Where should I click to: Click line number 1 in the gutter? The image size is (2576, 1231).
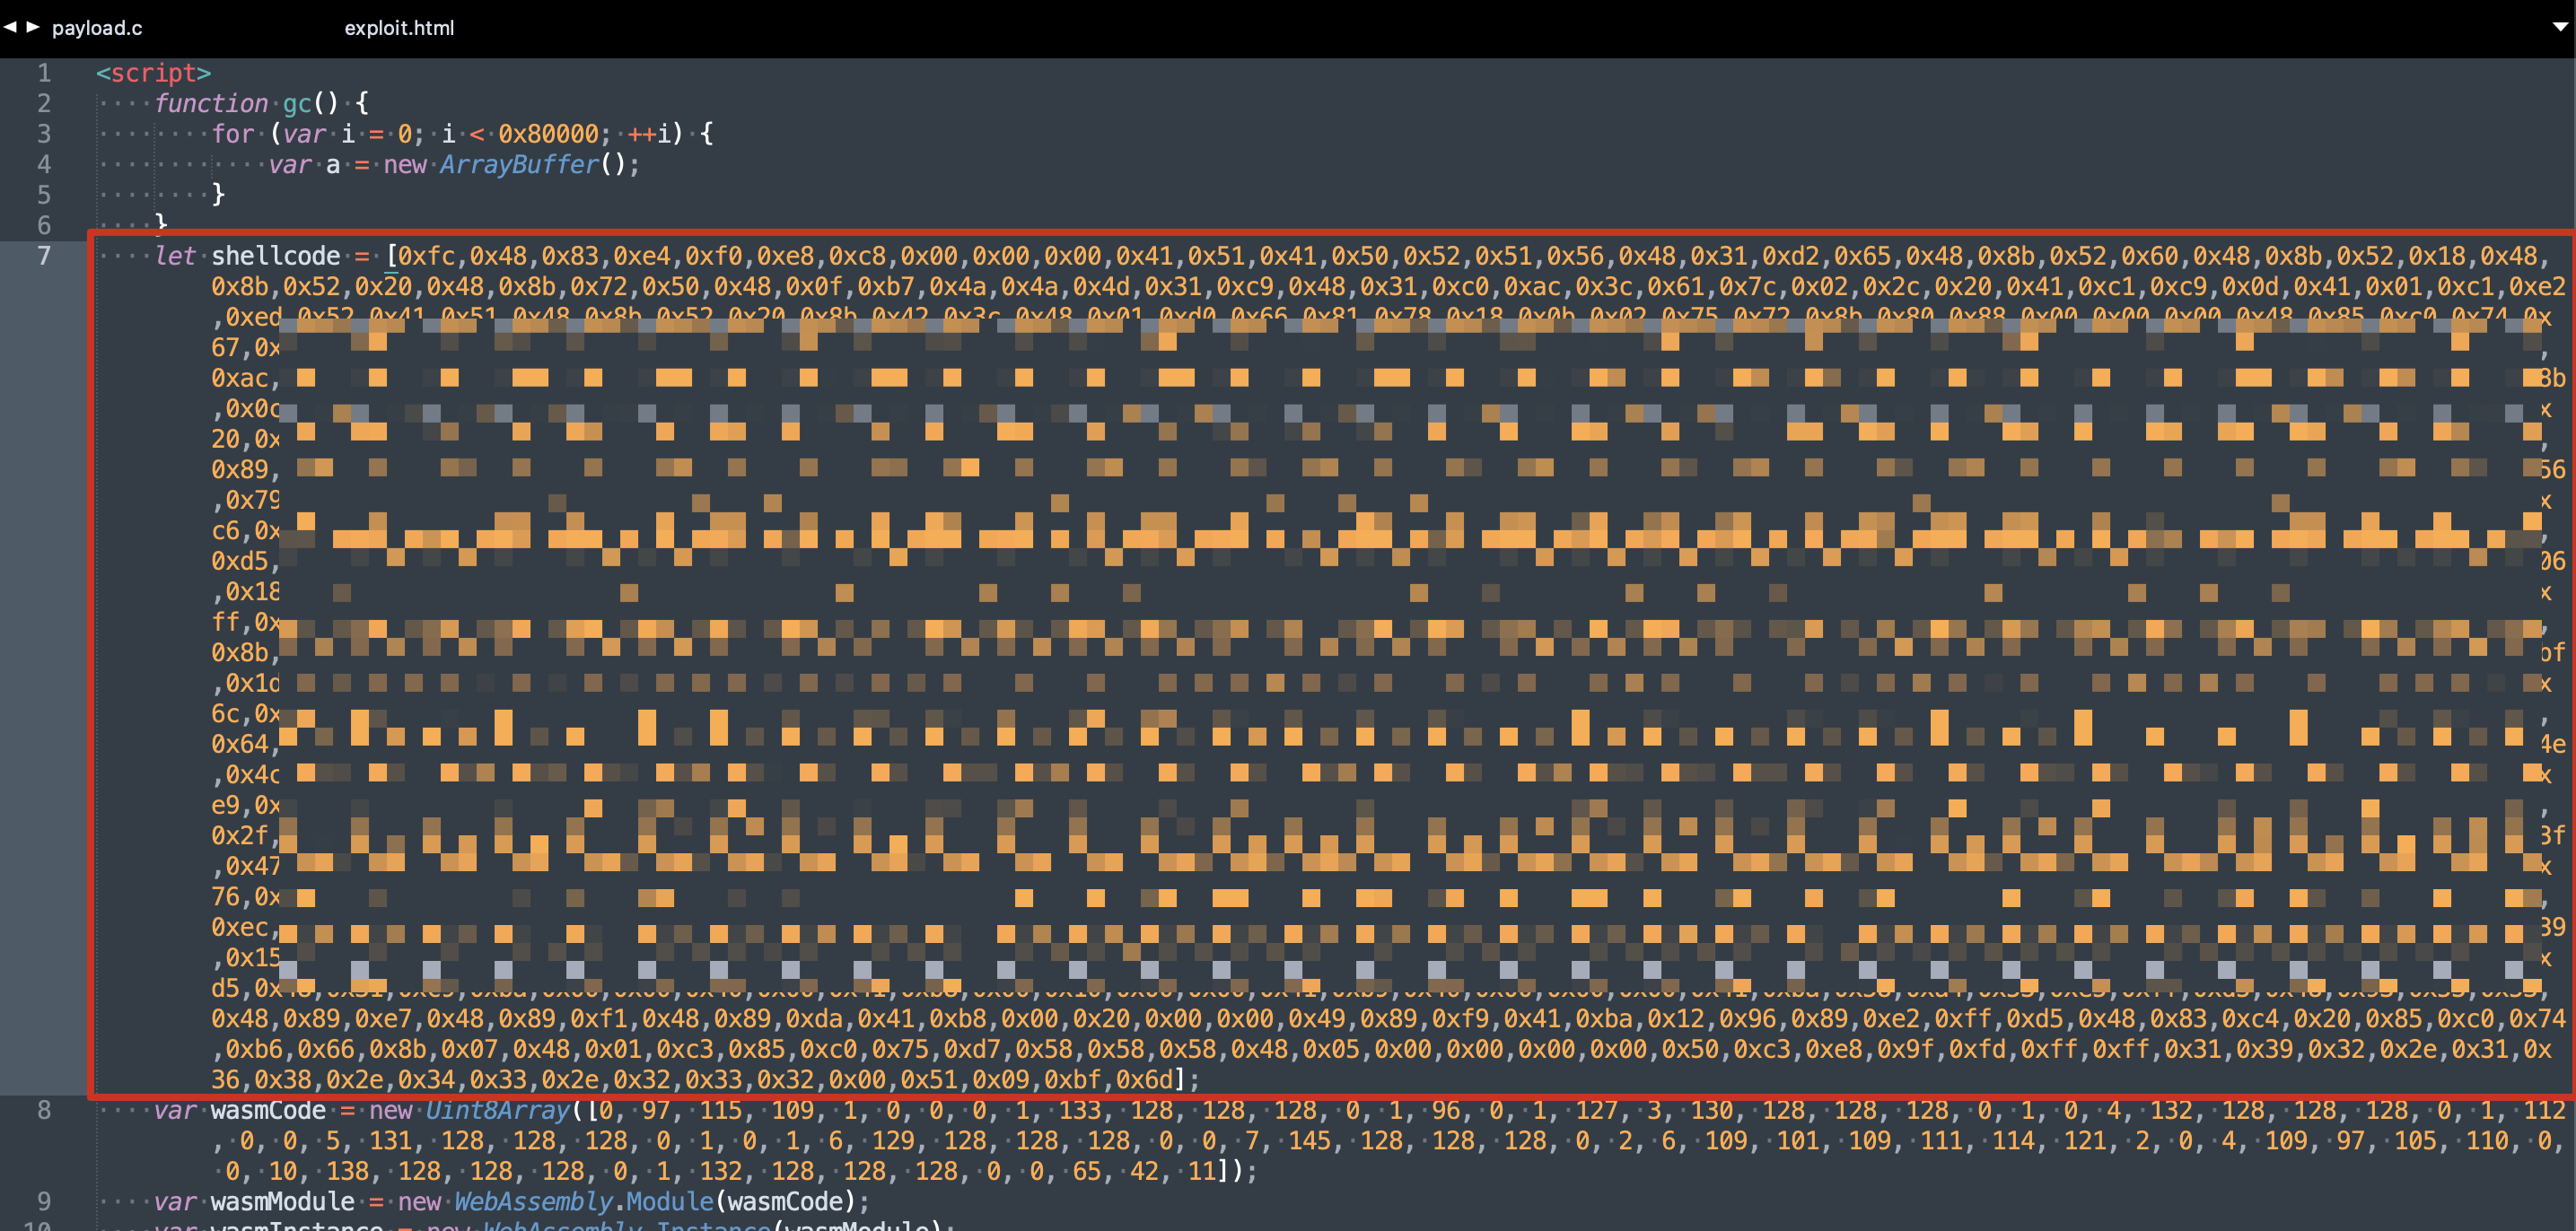coord(44,73)
